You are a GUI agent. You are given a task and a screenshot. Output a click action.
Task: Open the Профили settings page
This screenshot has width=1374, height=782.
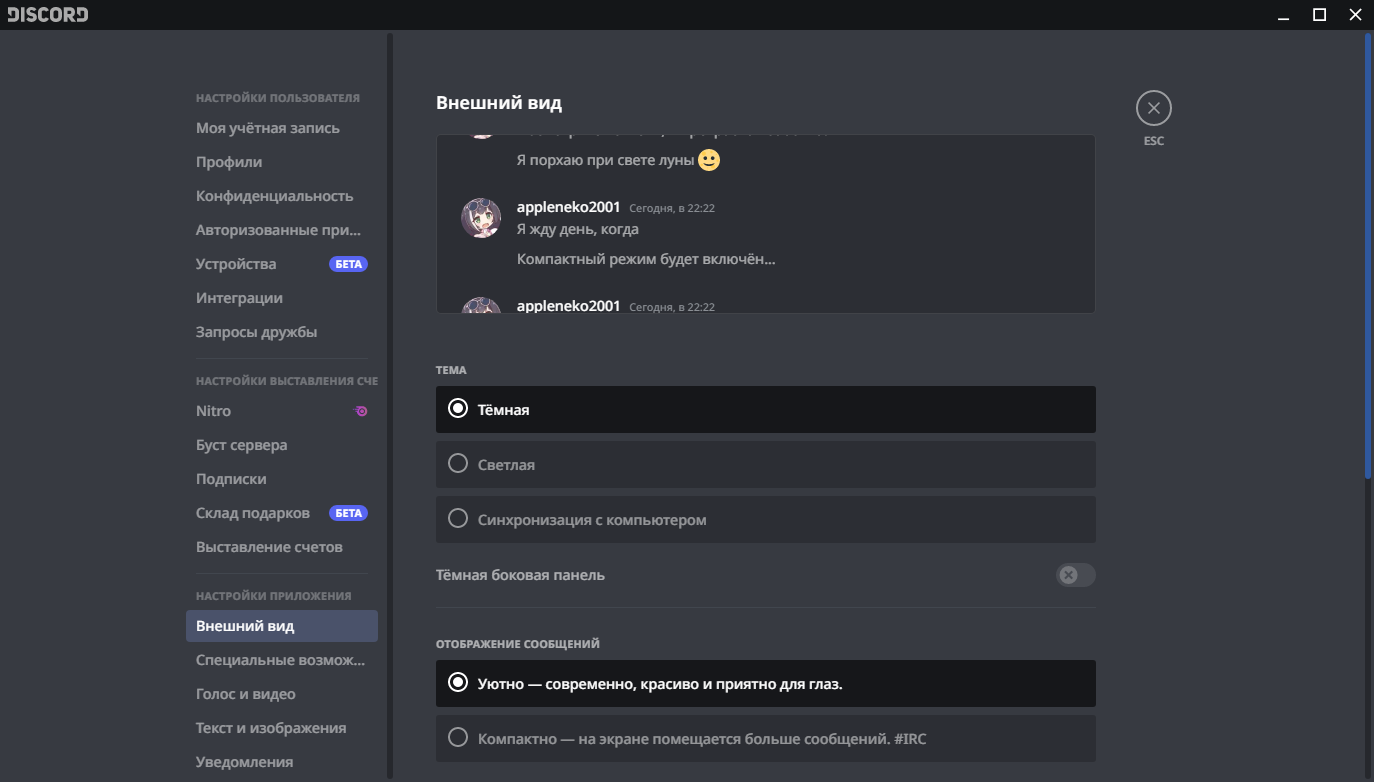pos(282,162)
